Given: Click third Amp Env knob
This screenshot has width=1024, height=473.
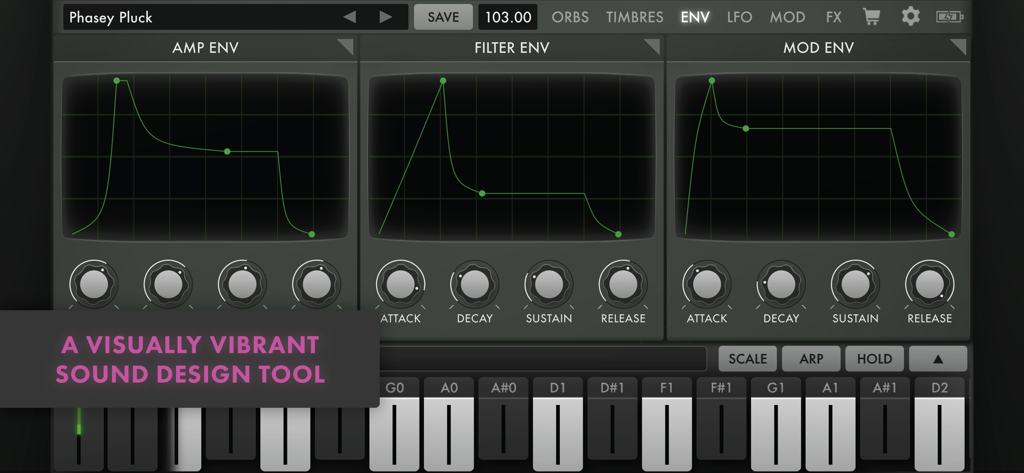Looking at the screenshot, I should (242, 284).
